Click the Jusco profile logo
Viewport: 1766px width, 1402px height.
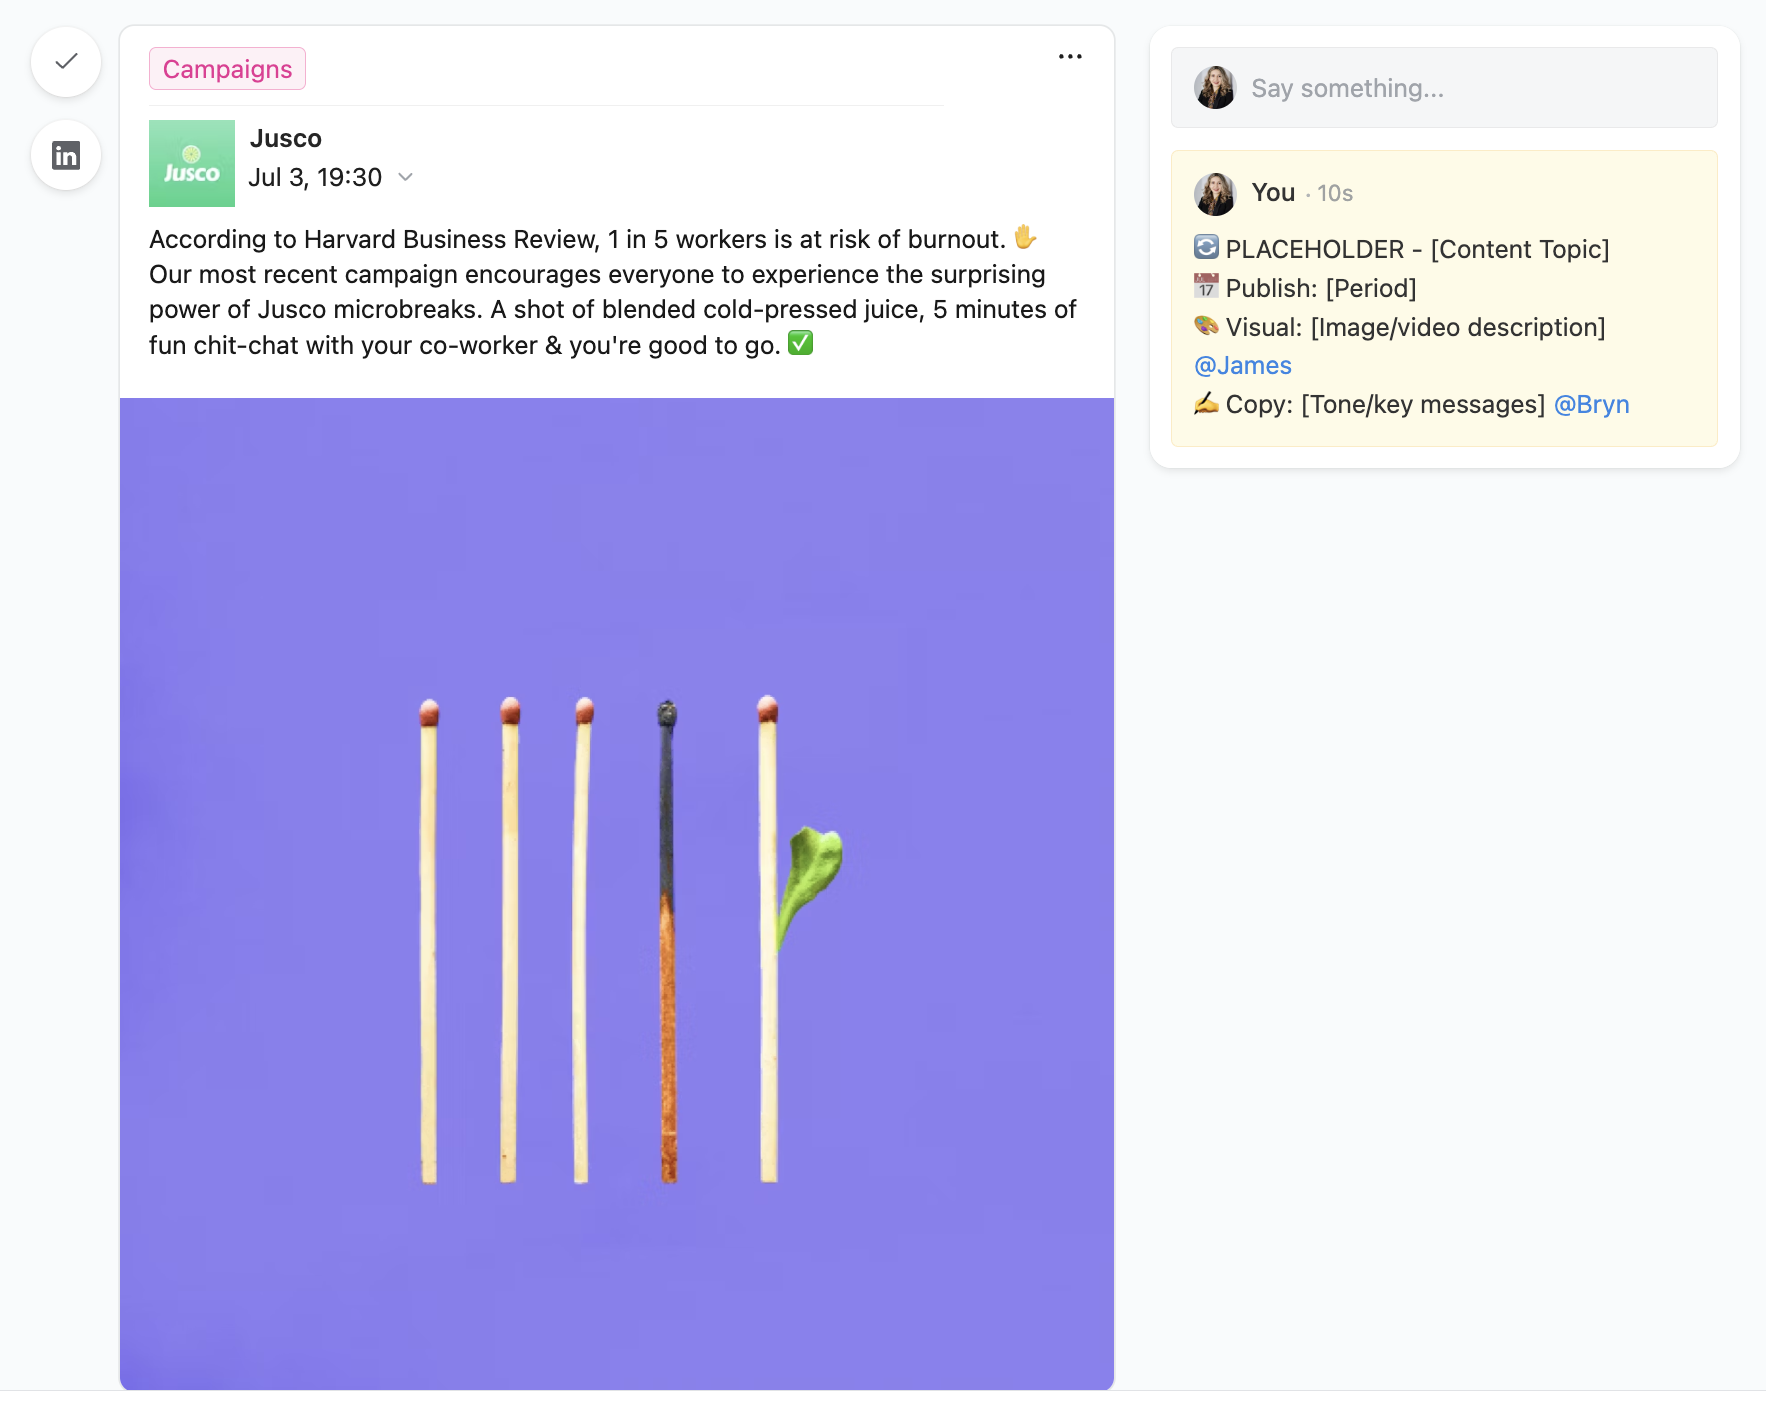coord(192,164)
